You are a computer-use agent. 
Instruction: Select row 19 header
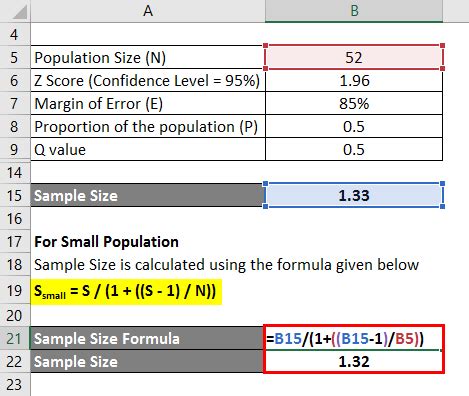[x=15, y=290]
